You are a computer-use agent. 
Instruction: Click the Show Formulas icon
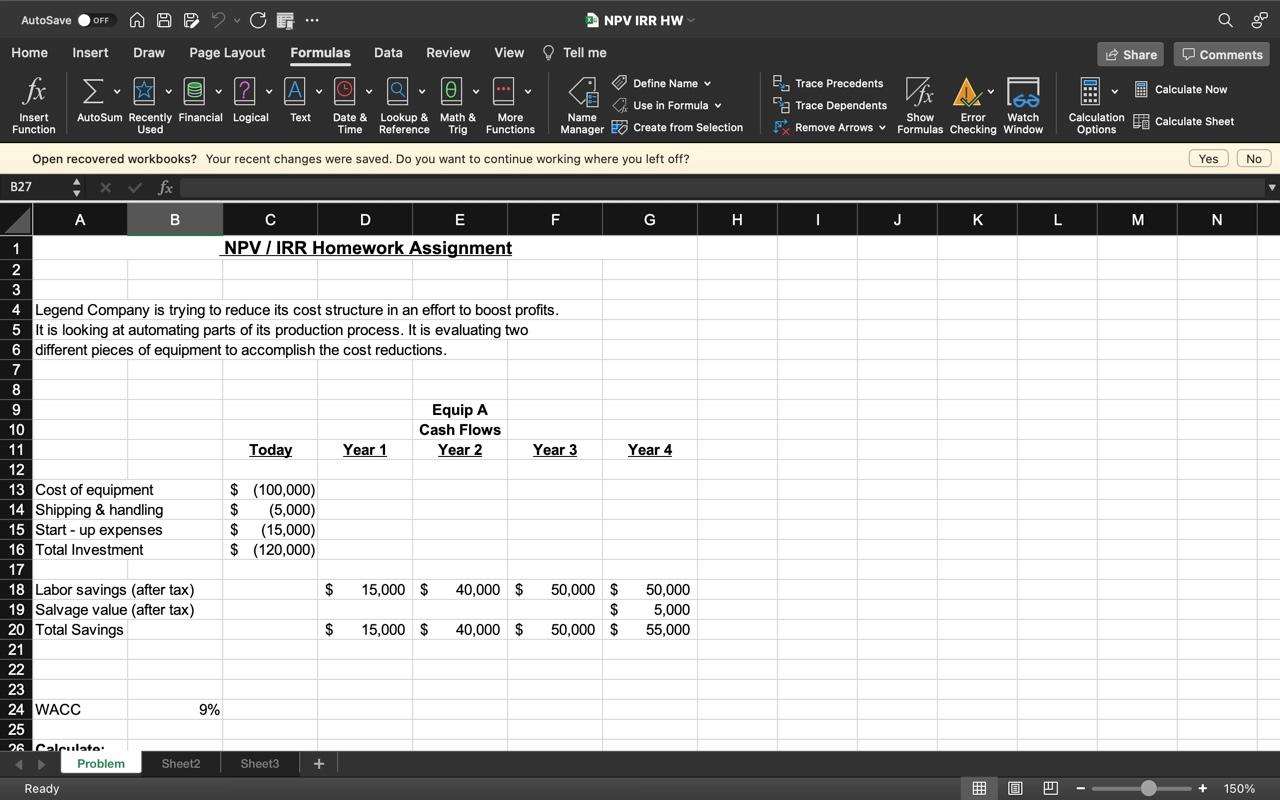(x=919, y=93)
